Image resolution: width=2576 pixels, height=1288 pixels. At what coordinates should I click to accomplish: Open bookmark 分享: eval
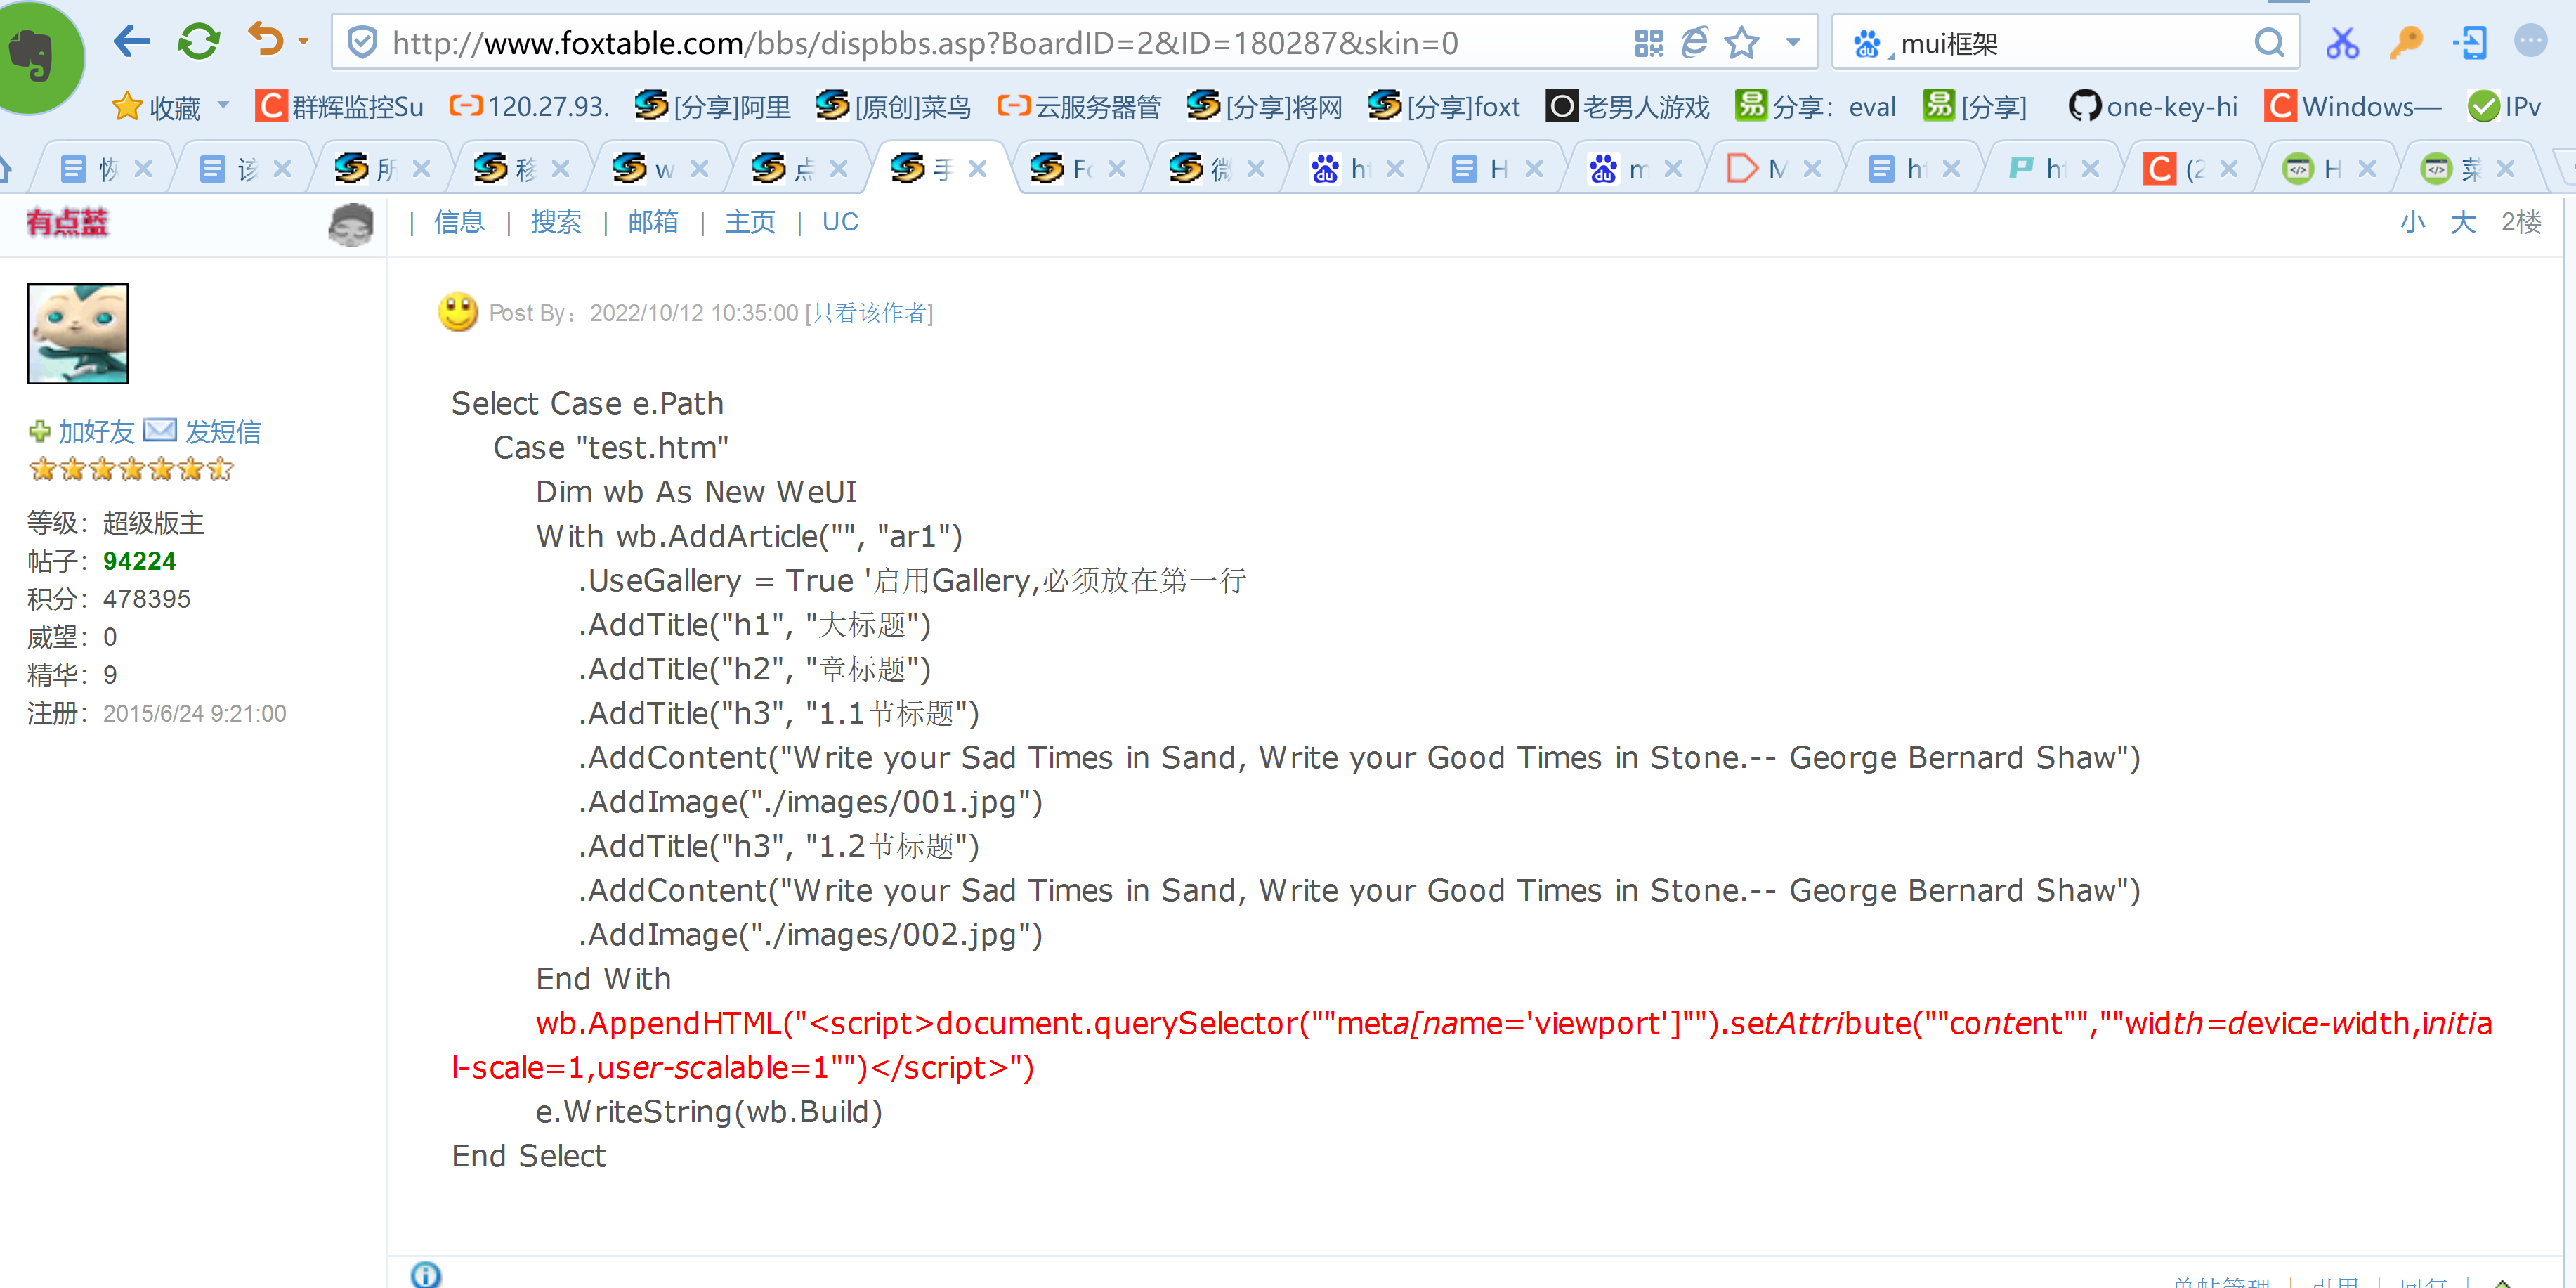[x=1816, y=106]
